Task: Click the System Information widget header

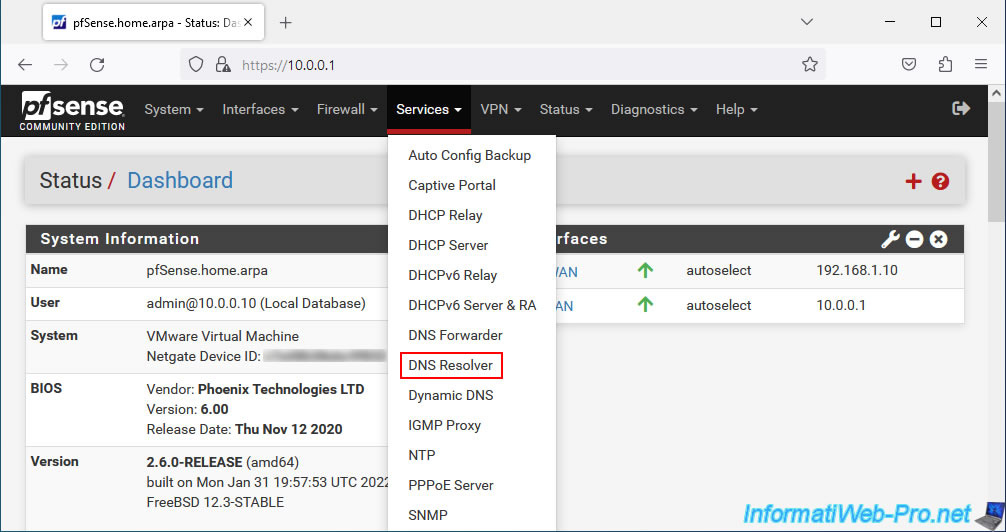Action: pos(207,239)
